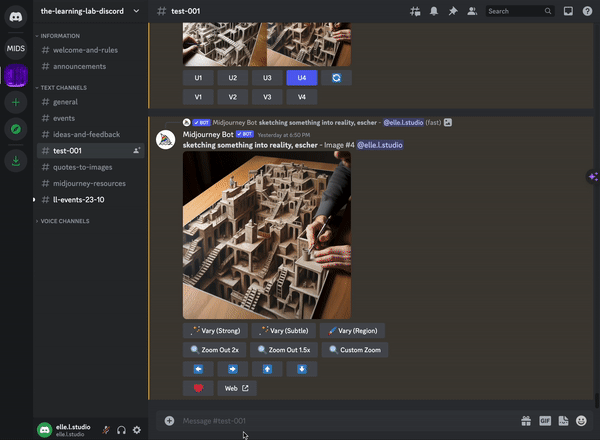
Task: Open the GIF picker icon
Action: 545,421
